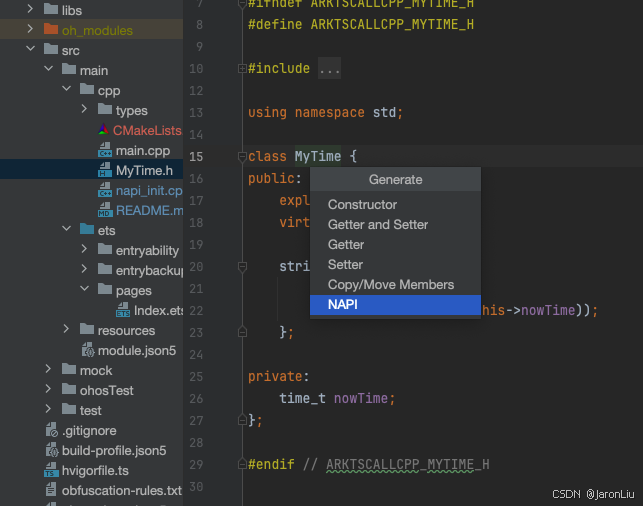The width and height of the screenshot is (643, 506).
Task: Click the main.cpp C++ file icon
Action: [105, 150]
